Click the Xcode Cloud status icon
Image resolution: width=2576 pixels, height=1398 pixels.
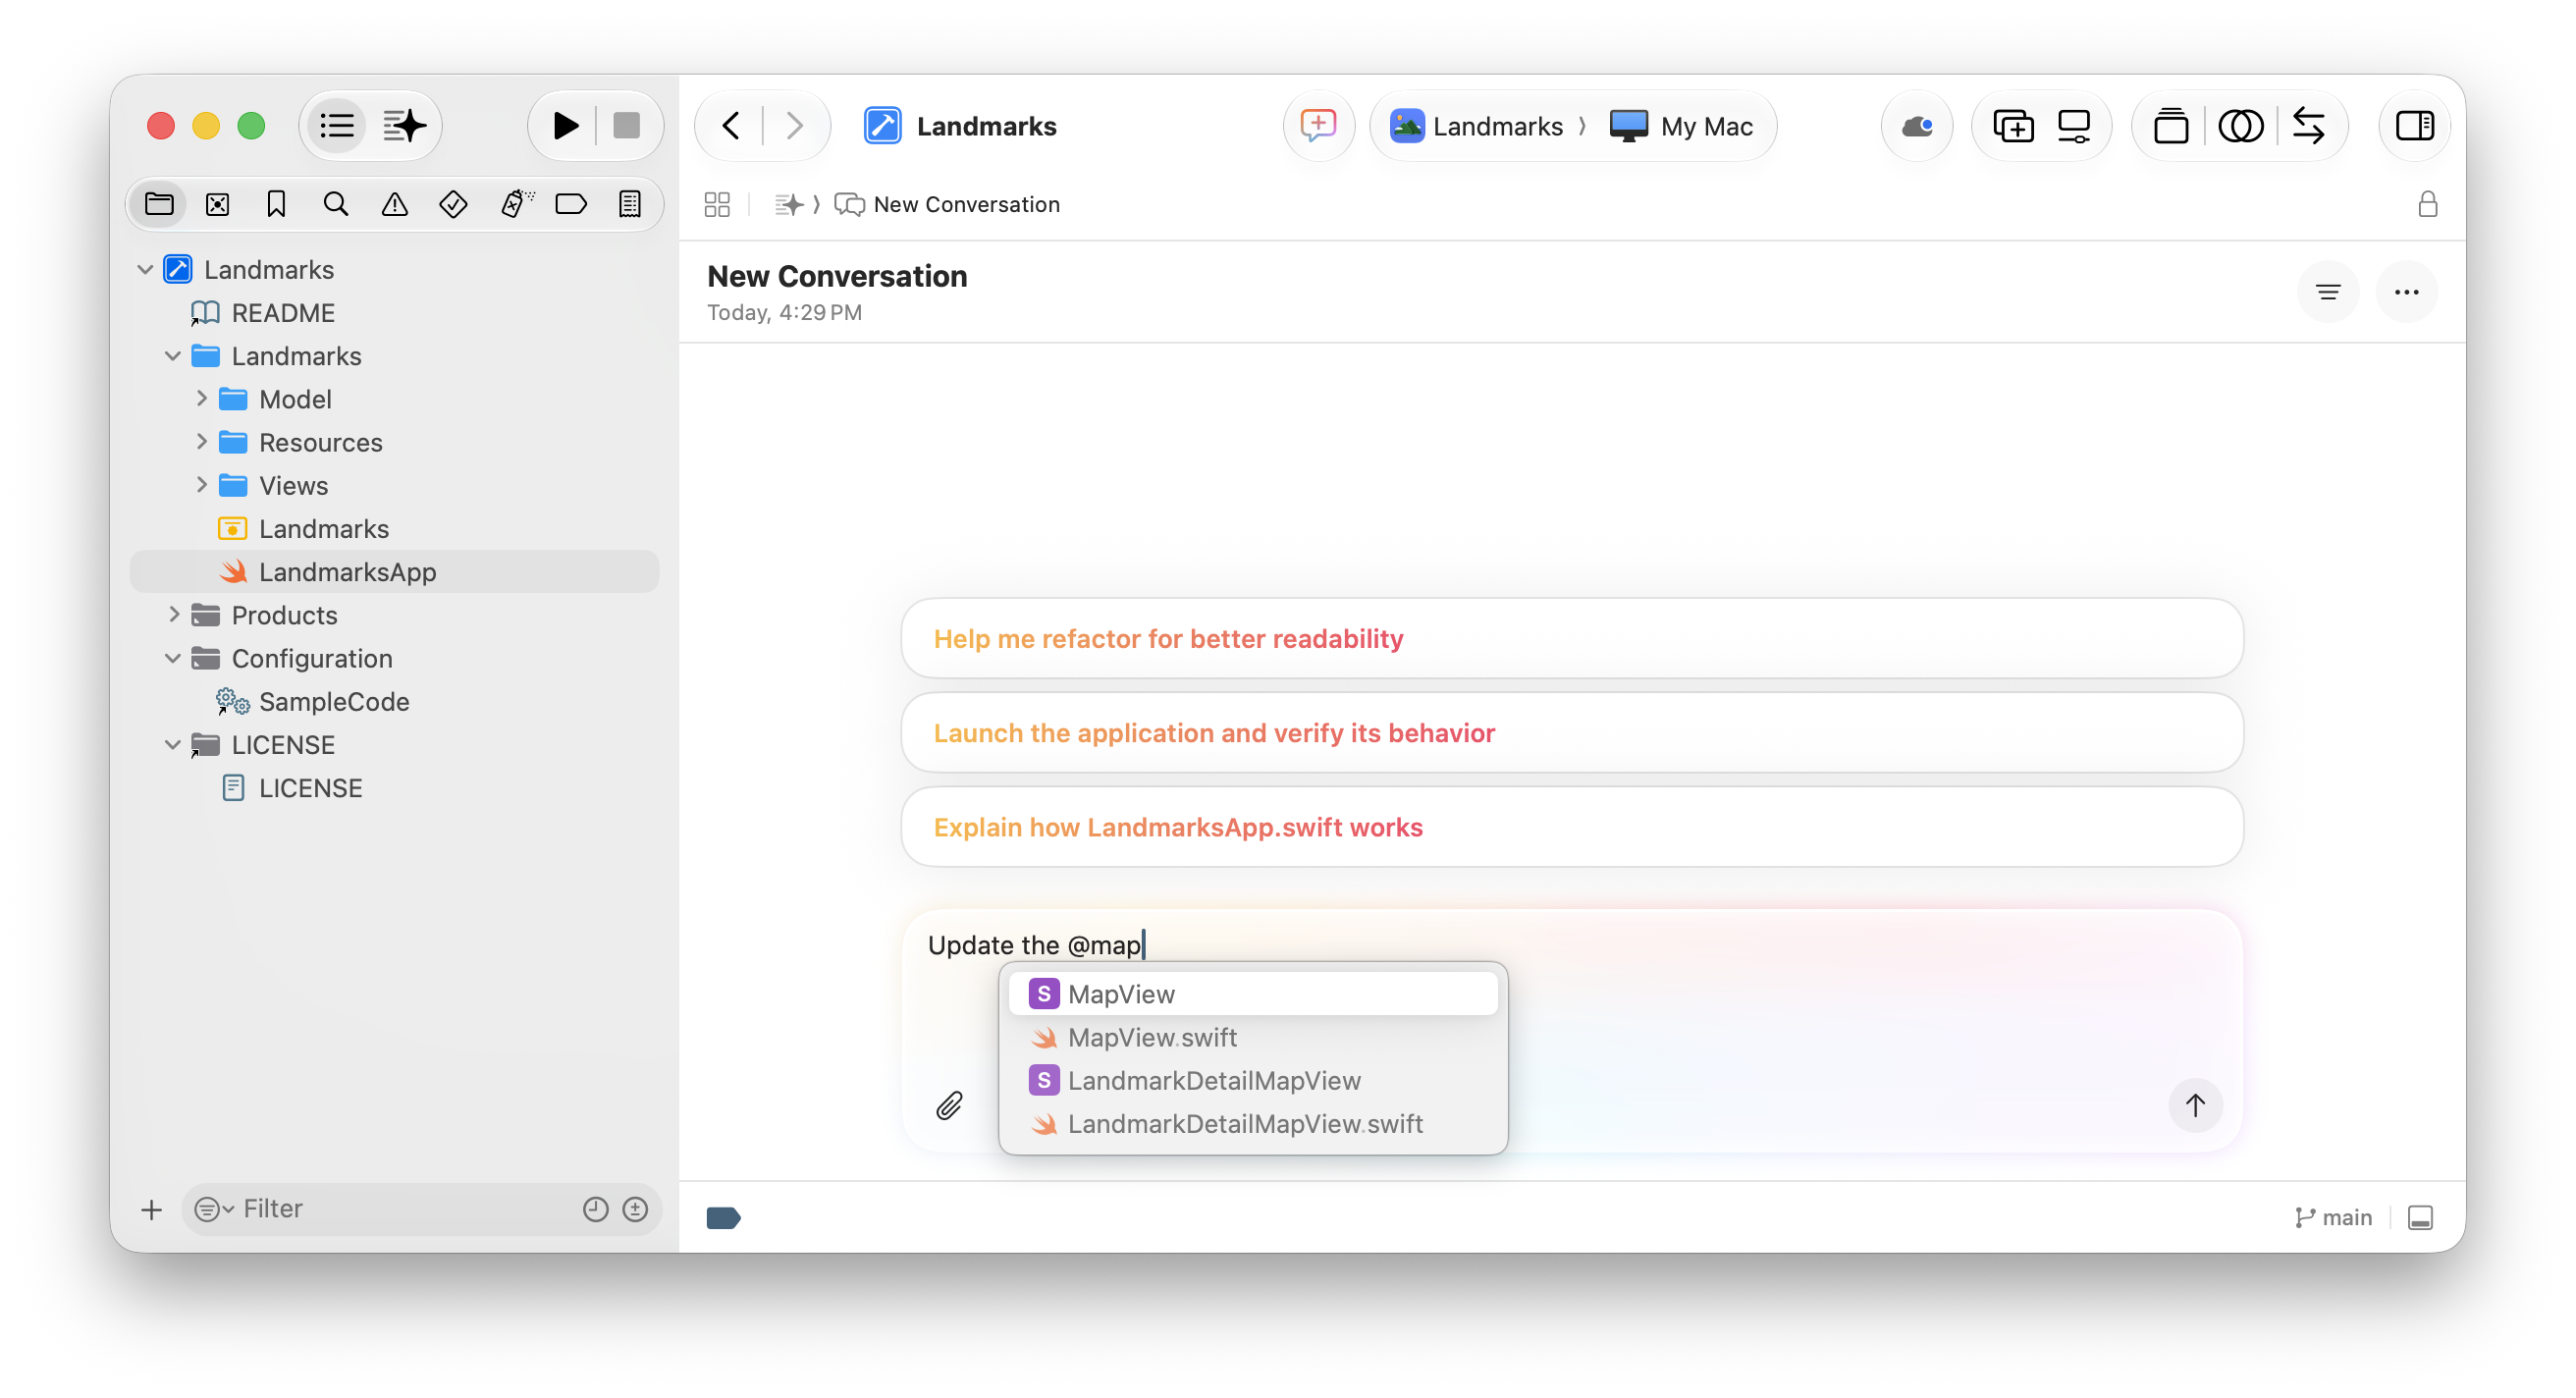[x=1916, y=126]
